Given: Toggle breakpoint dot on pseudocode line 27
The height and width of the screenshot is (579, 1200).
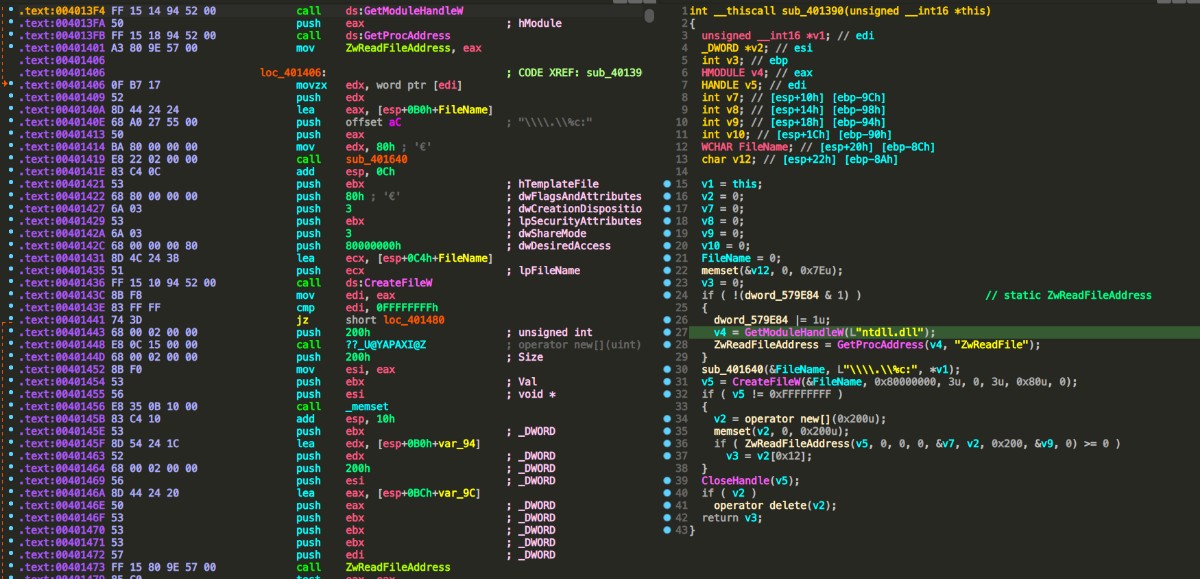Looking at the screenshot, I should (667, 332).
